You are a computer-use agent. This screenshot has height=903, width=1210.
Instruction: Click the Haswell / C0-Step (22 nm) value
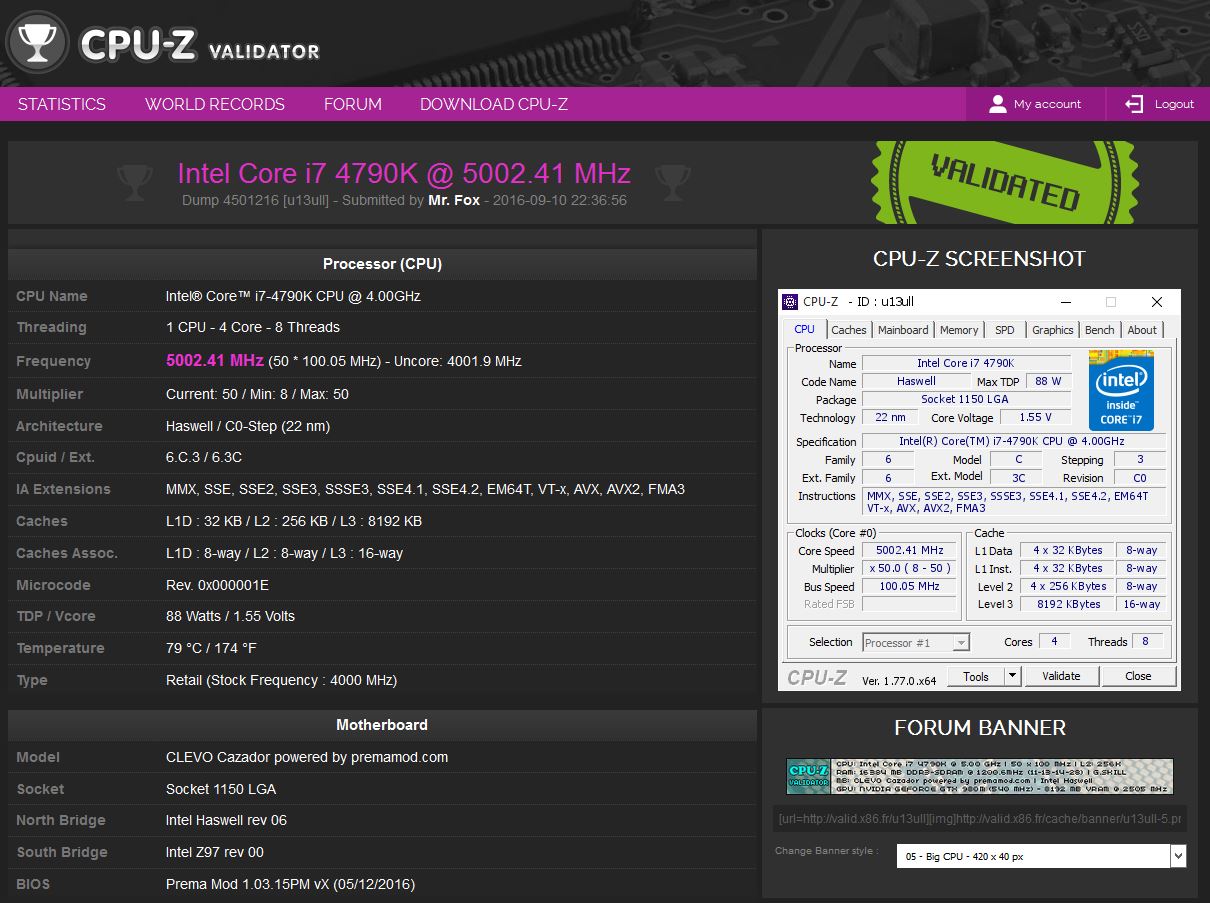[248, 426]
